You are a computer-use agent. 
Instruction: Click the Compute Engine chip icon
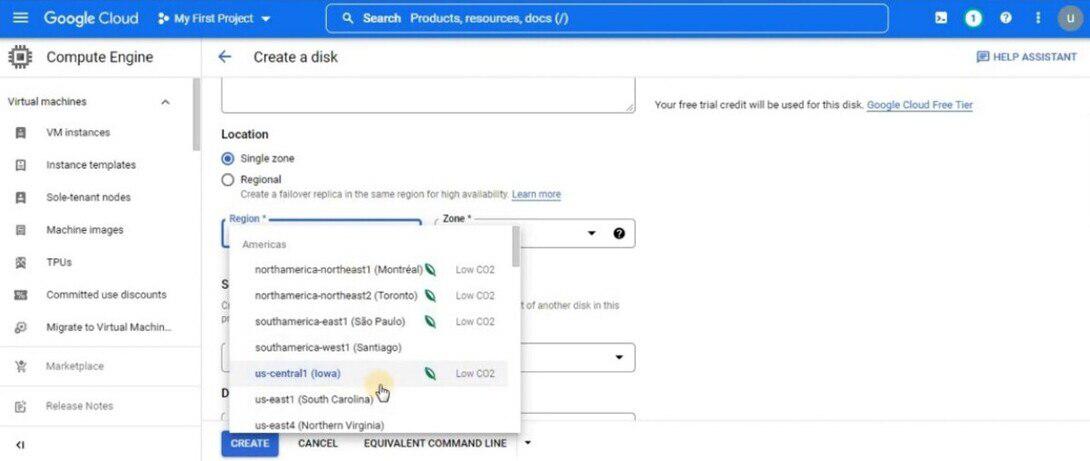[20, 57]
